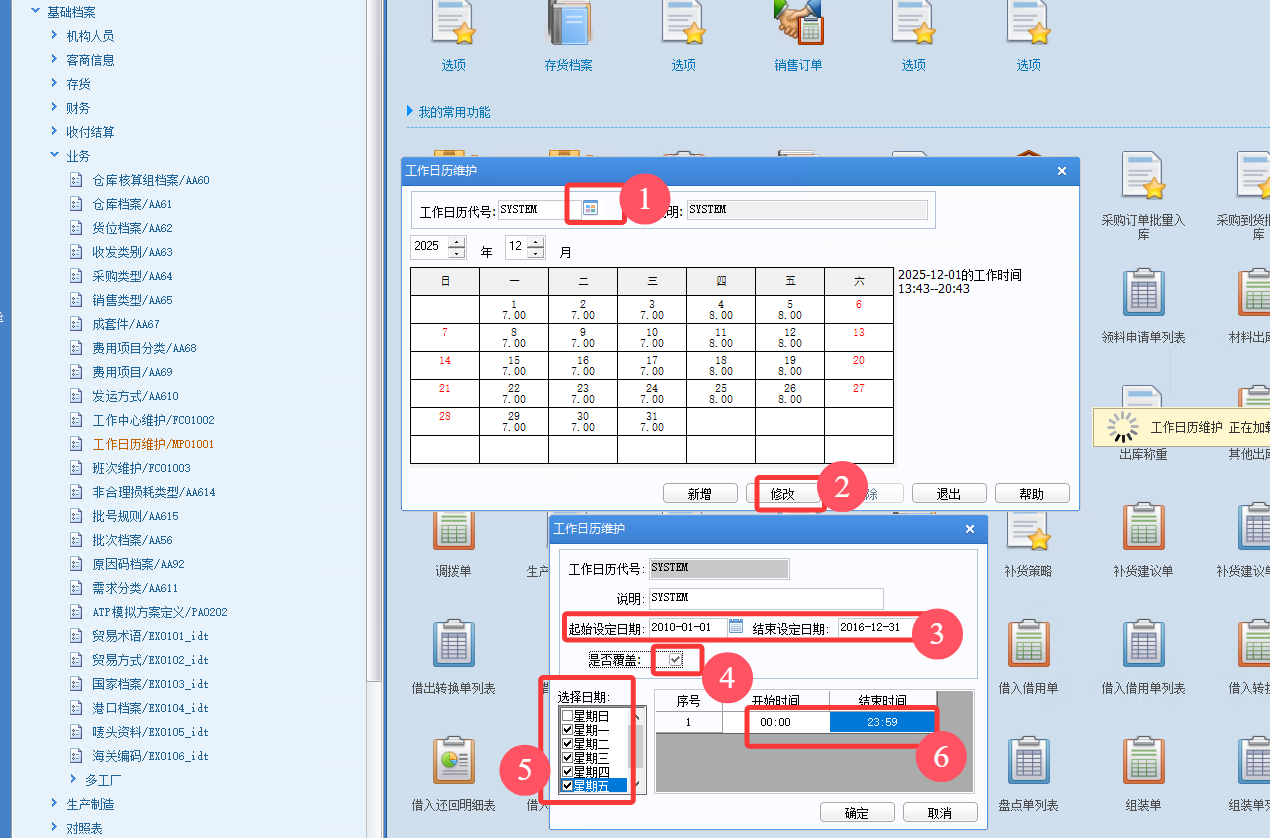Open the 存货档案 shortcut icon

568,24
